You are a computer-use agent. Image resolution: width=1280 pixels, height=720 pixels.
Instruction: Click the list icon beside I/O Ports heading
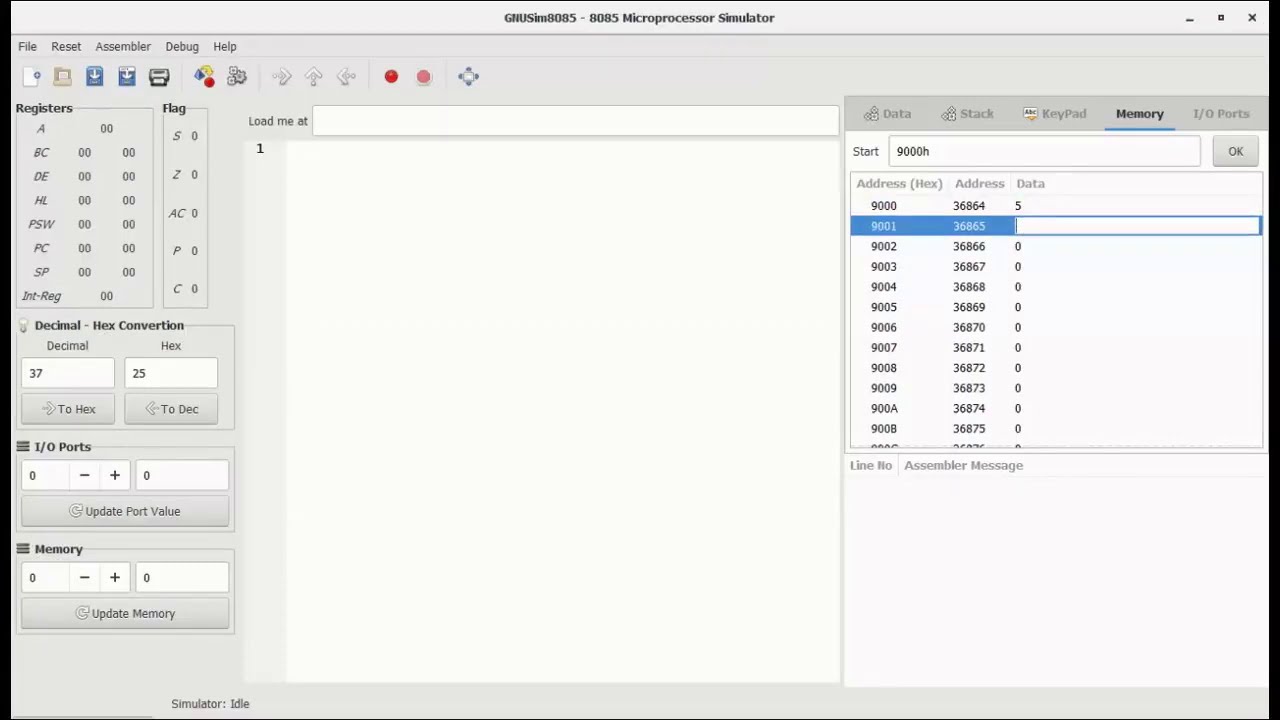pos(23,447)
